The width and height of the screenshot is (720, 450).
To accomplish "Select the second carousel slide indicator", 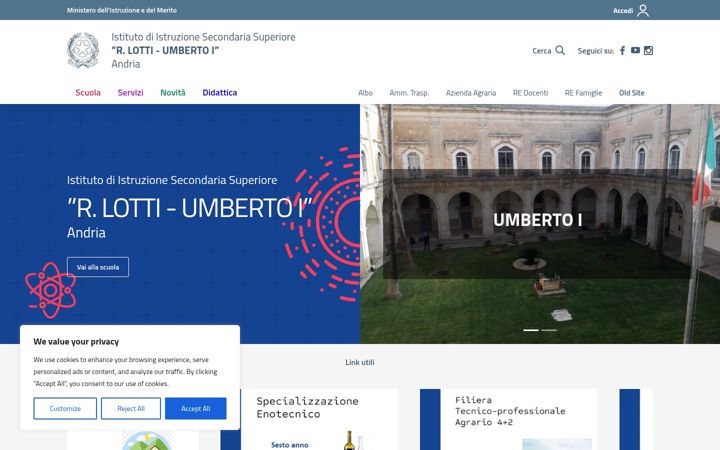I will point(549,330).
